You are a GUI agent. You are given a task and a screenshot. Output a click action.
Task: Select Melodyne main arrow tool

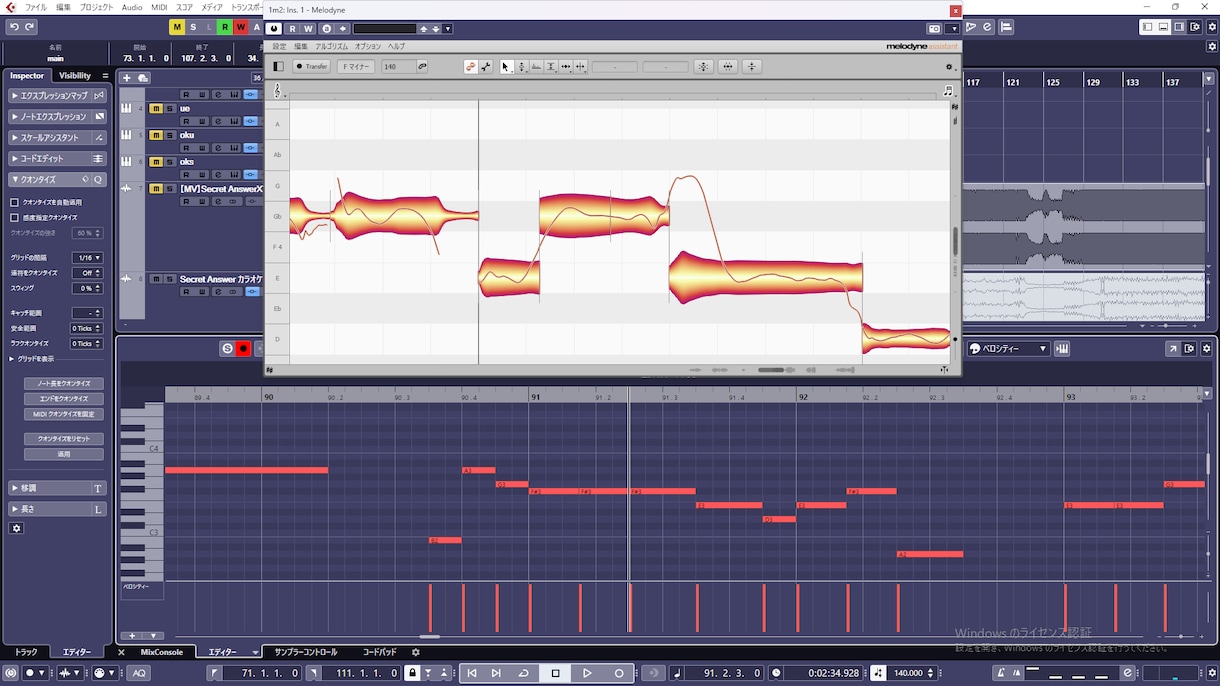point(506,67)
